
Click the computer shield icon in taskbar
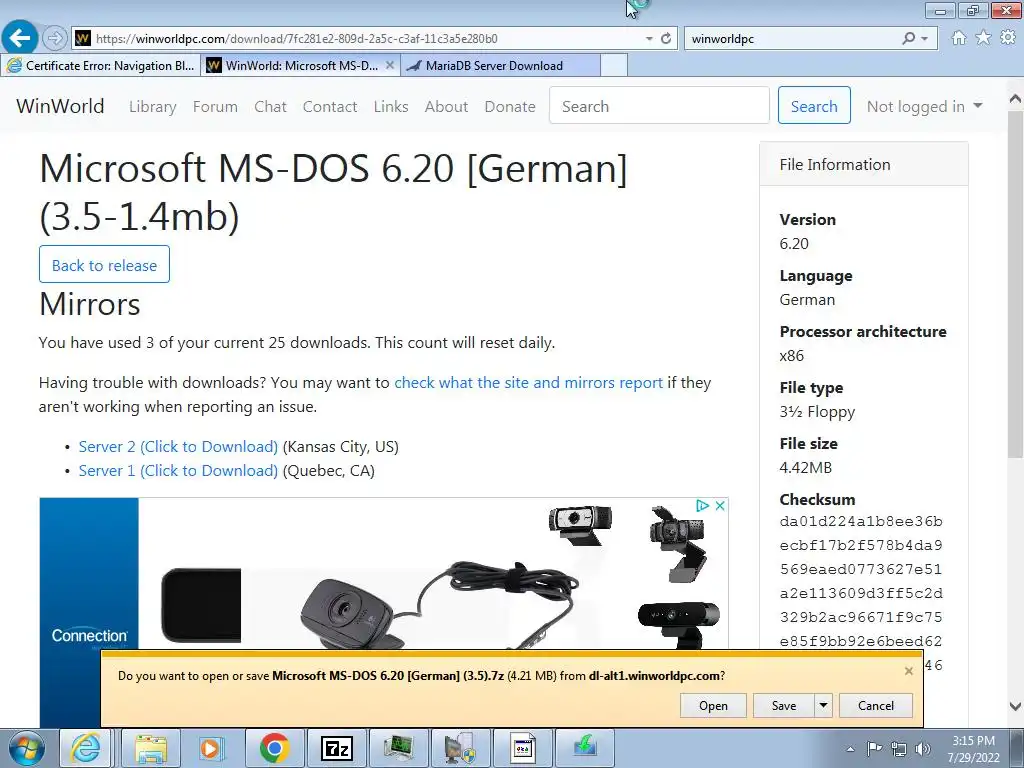click(x=460, y=748)
